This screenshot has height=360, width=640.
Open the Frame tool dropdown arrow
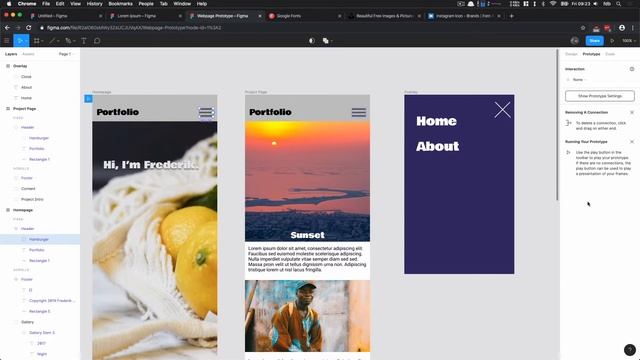pos(42,41)
